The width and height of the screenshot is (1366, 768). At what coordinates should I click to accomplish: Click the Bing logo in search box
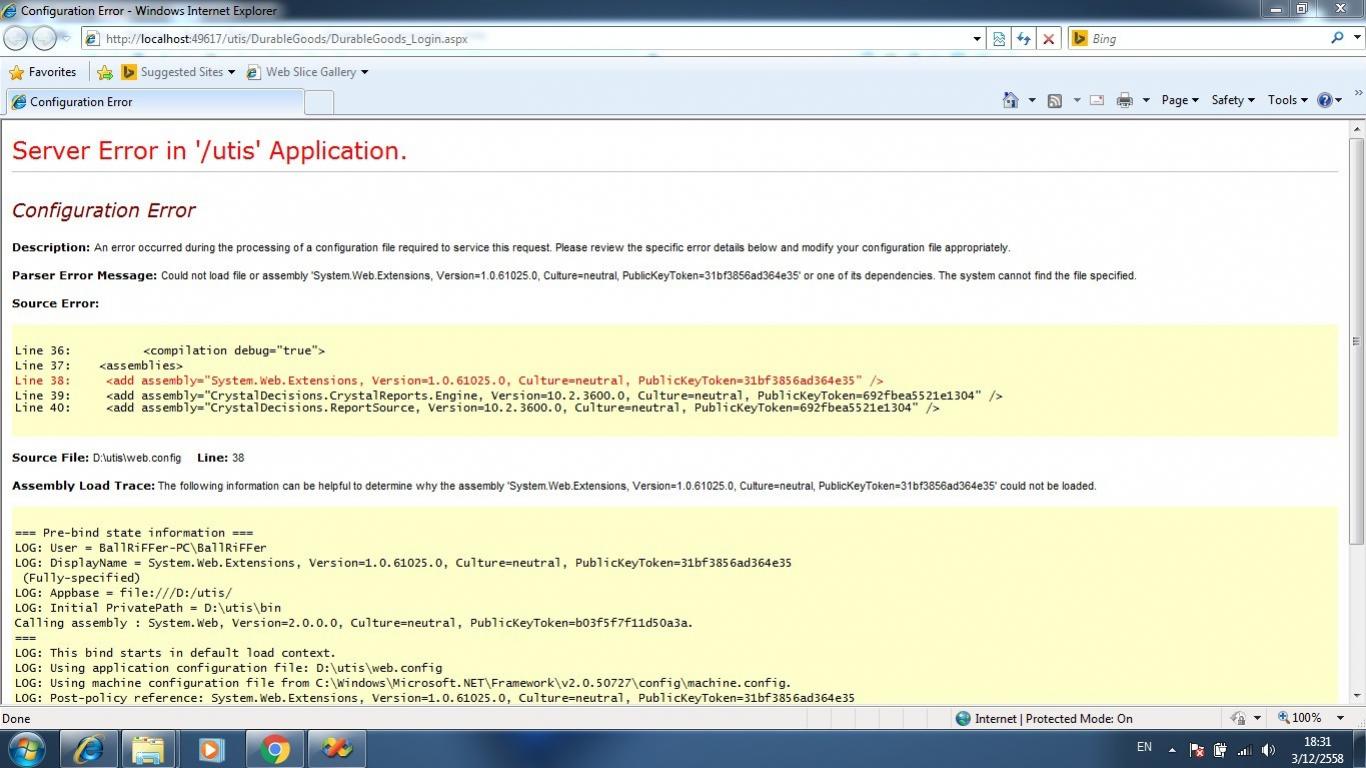point(1079,38)
